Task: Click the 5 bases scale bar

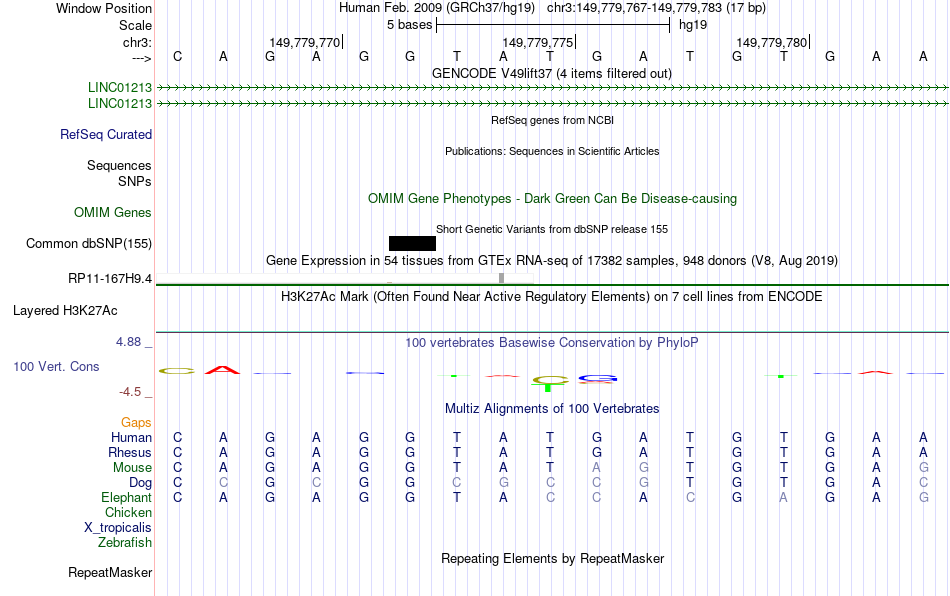Action: [553, 25]
